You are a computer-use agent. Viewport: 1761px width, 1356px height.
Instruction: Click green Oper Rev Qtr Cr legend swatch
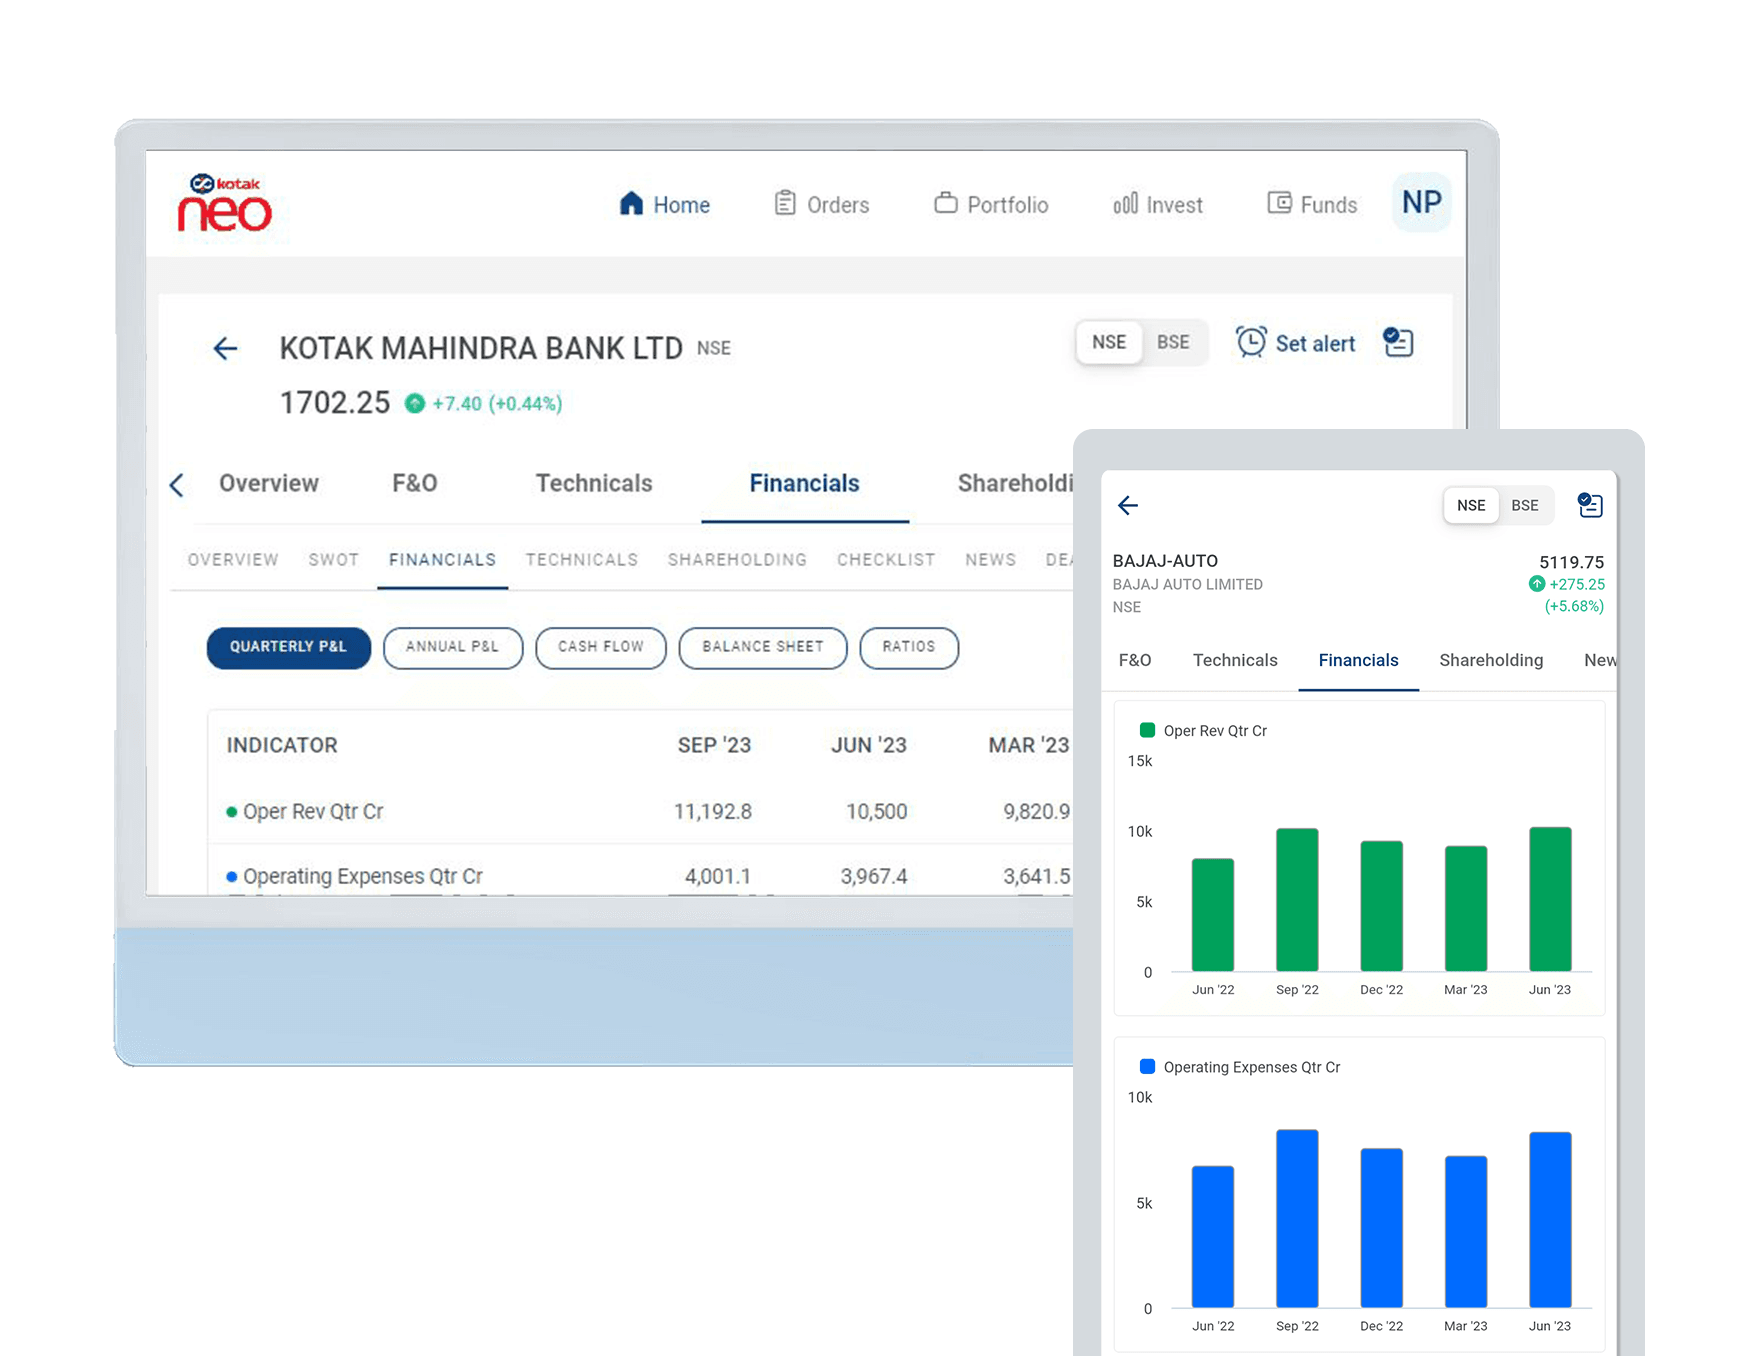click(1147, 731)
